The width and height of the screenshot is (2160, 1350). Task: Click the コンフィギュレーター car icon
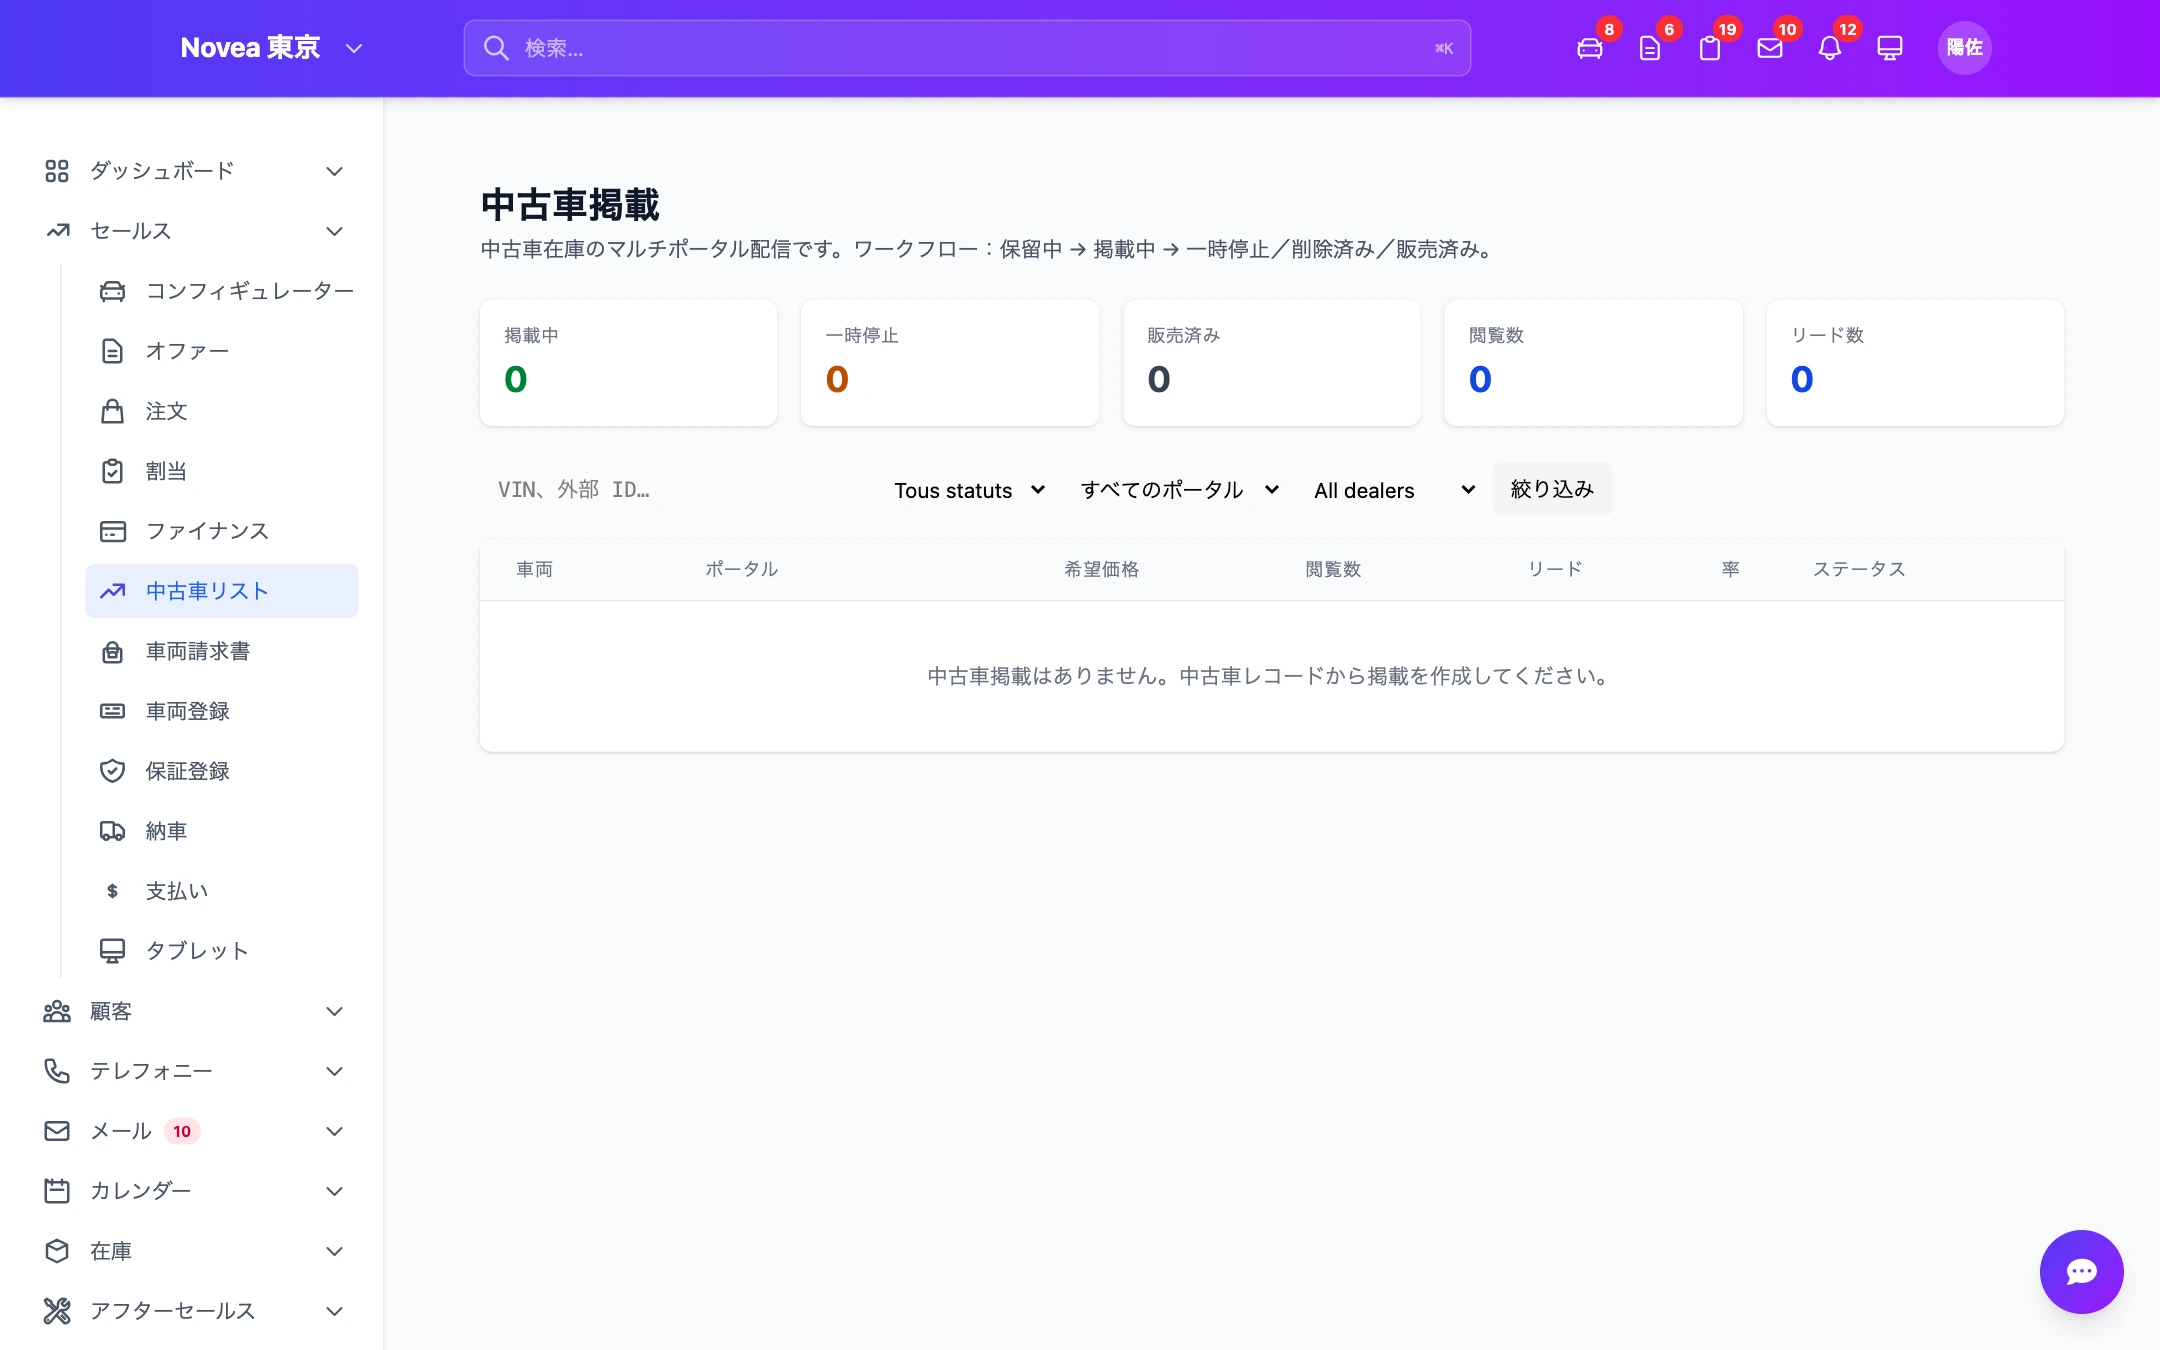tap(113, 291)
